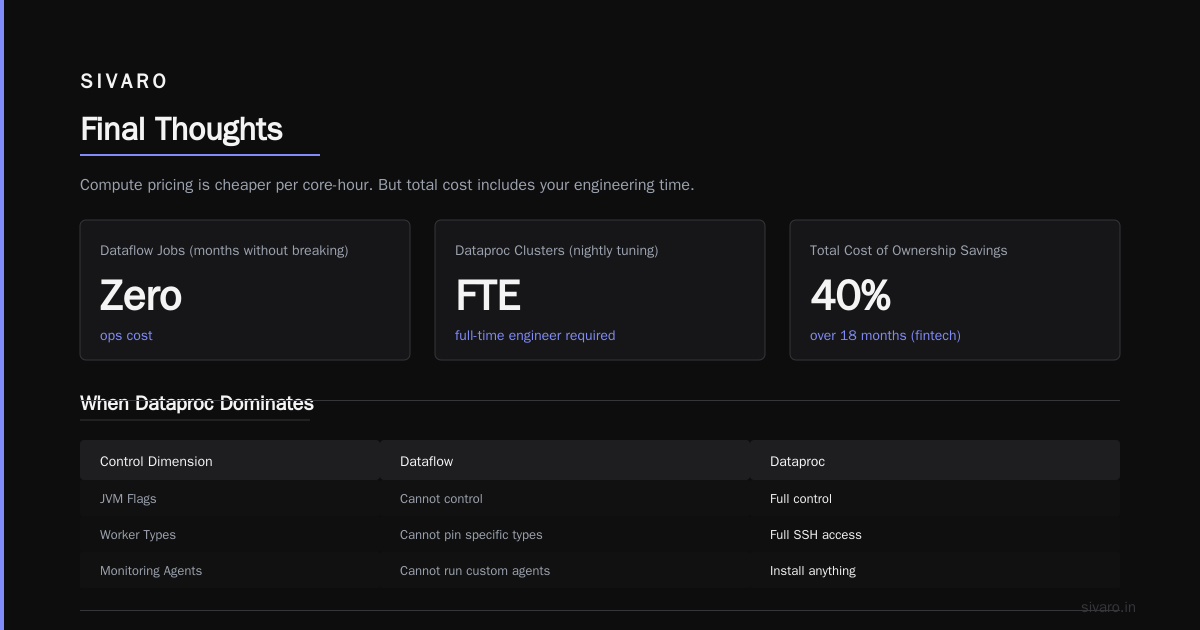Screen dimensions: 1200x630
Task: Click the Dataproc Clusters nightly tuning label
Action: (556, 251)
